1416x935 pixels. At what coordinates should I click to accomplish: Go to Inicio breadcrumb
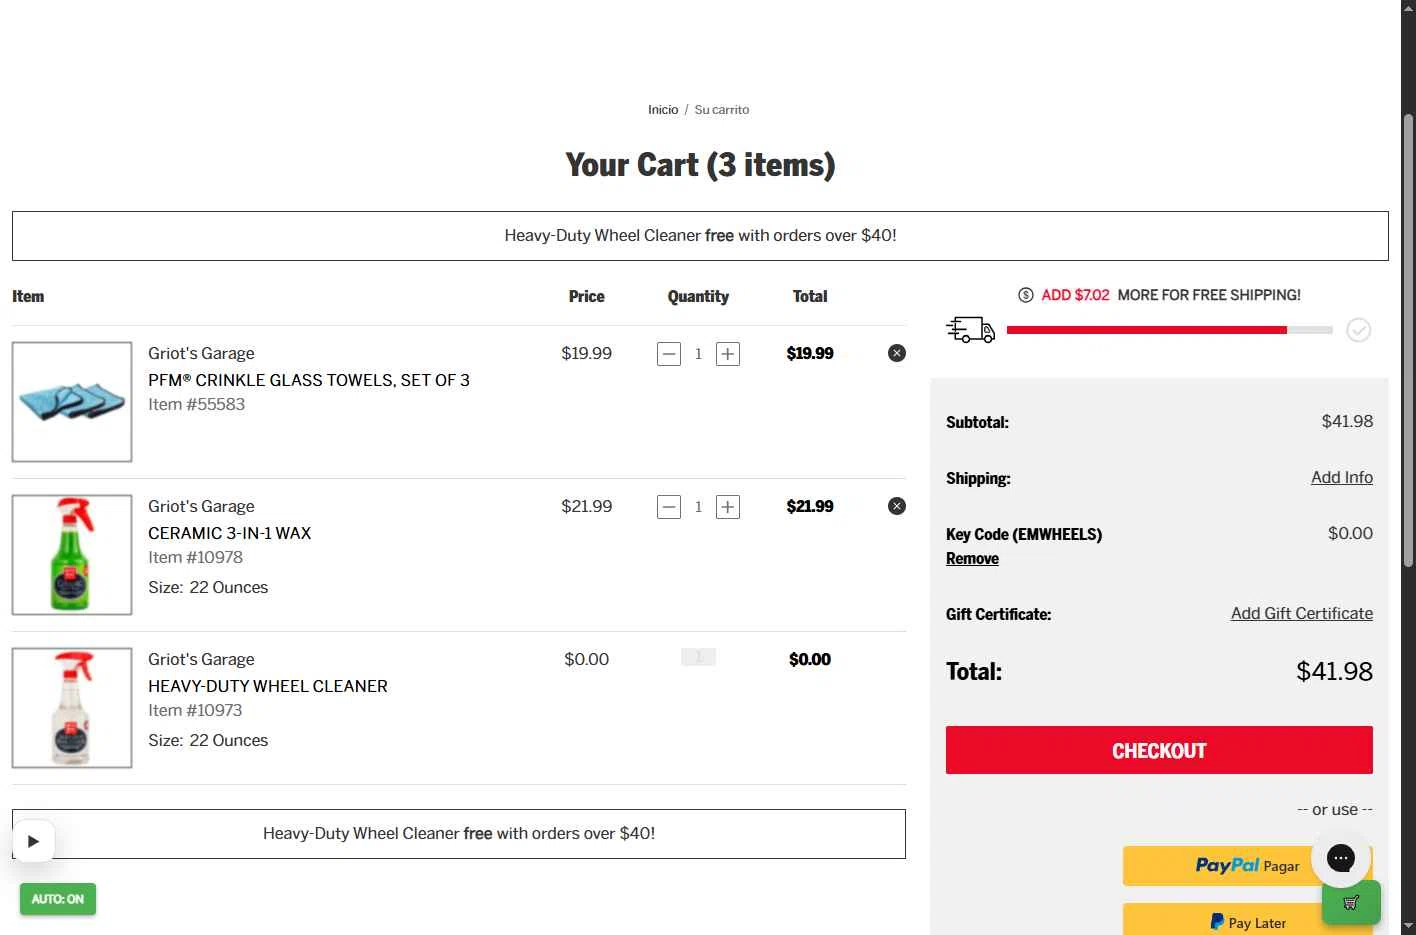663,110
